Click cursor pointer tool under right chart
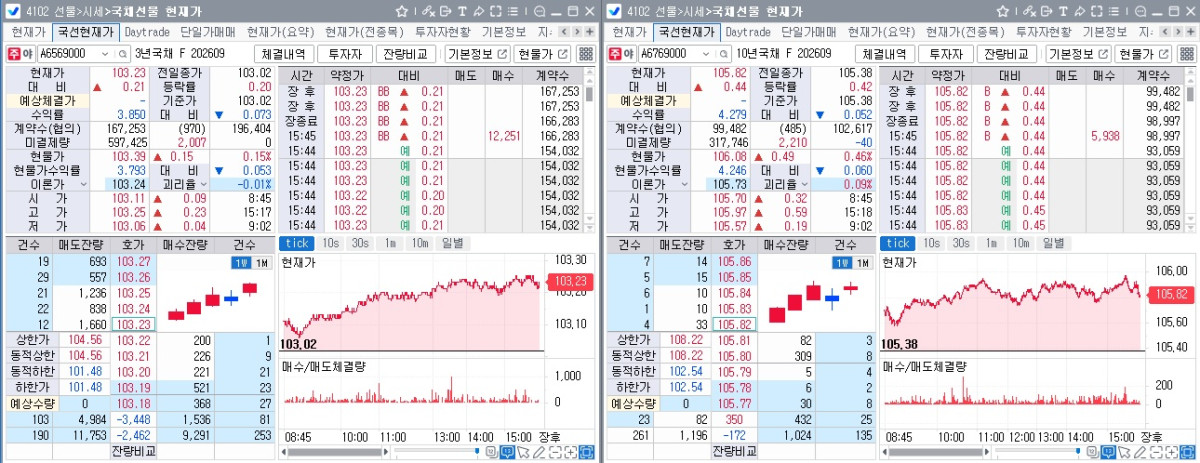Image resolution: width=1200 pixels, height=463 pixels. click(x=1123, y=452)
